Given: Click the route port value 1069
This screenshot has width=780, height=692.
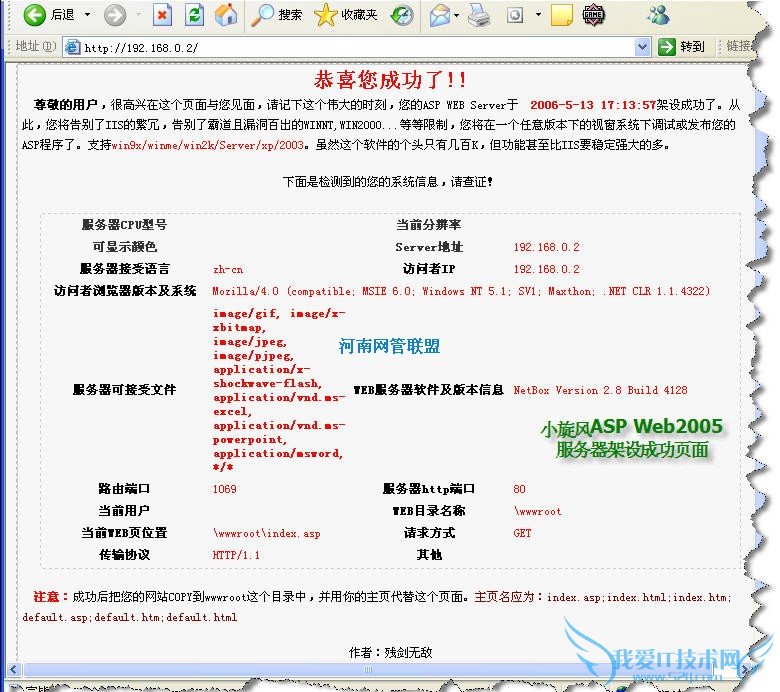Looking at the screenshot, I should coord(224,489).
